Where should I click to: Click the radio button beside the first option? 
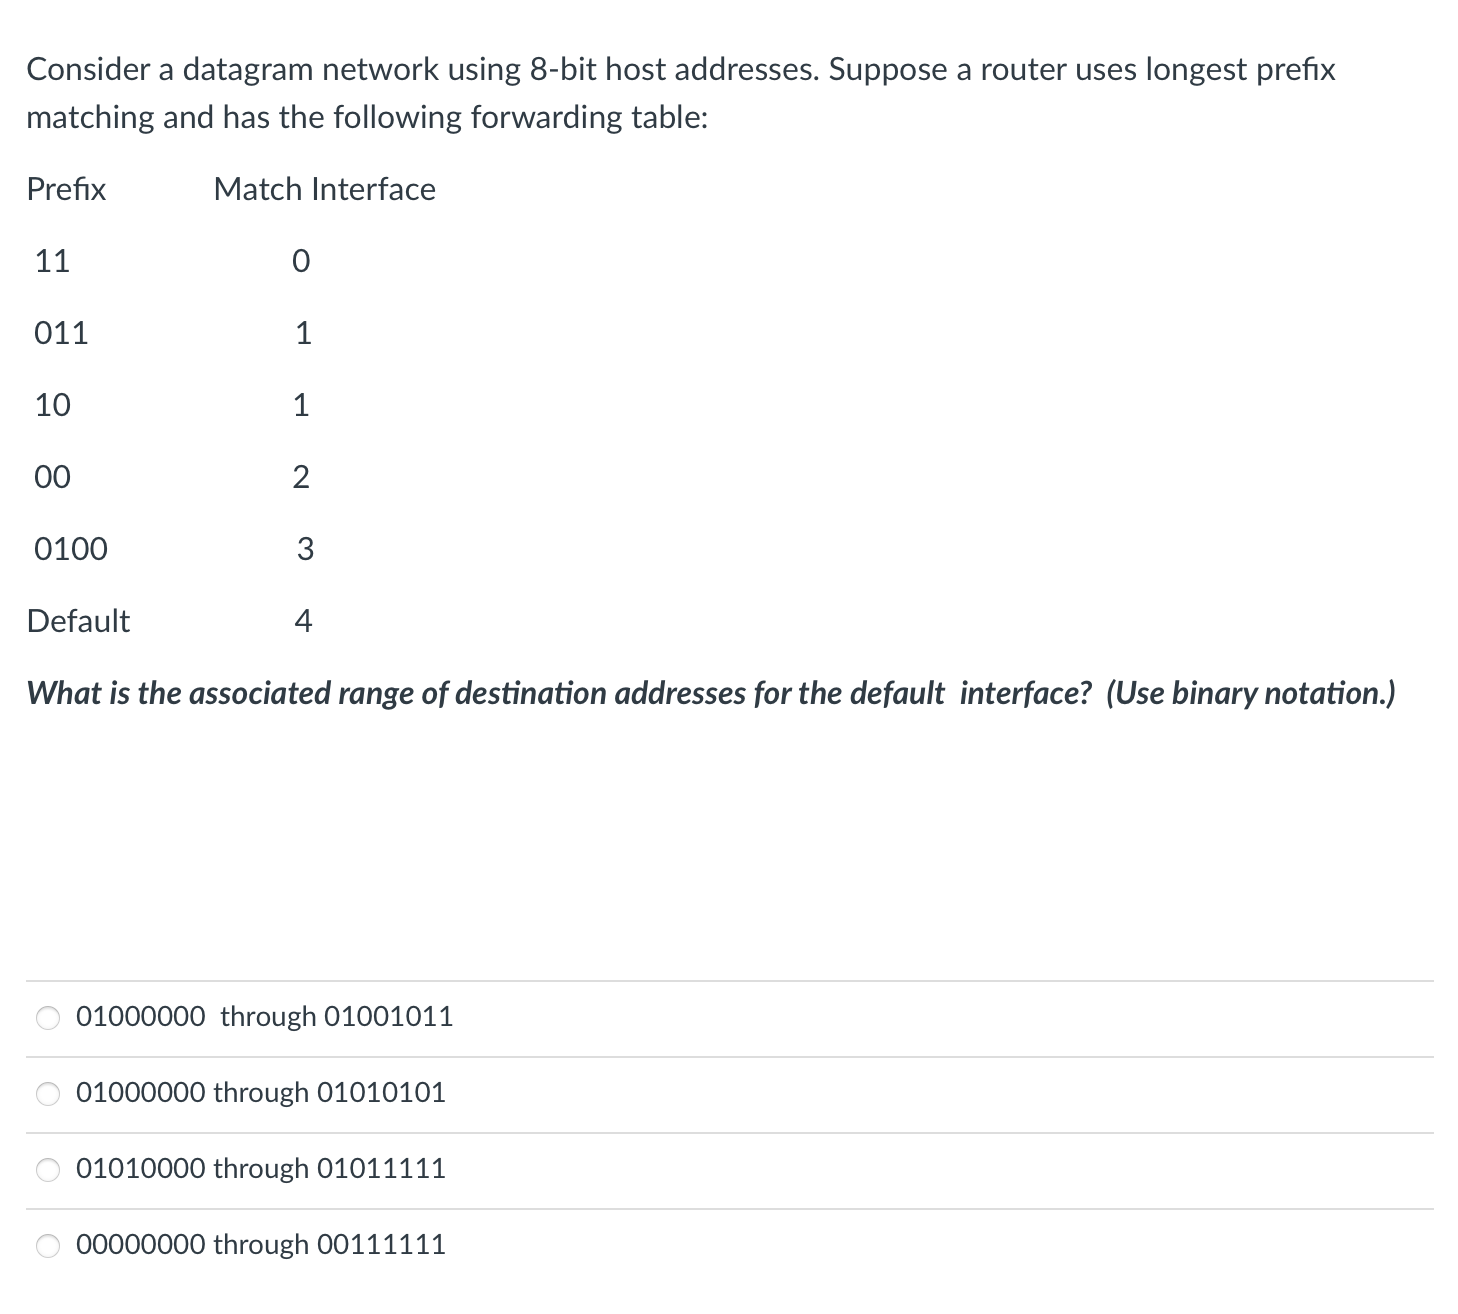47,1017
